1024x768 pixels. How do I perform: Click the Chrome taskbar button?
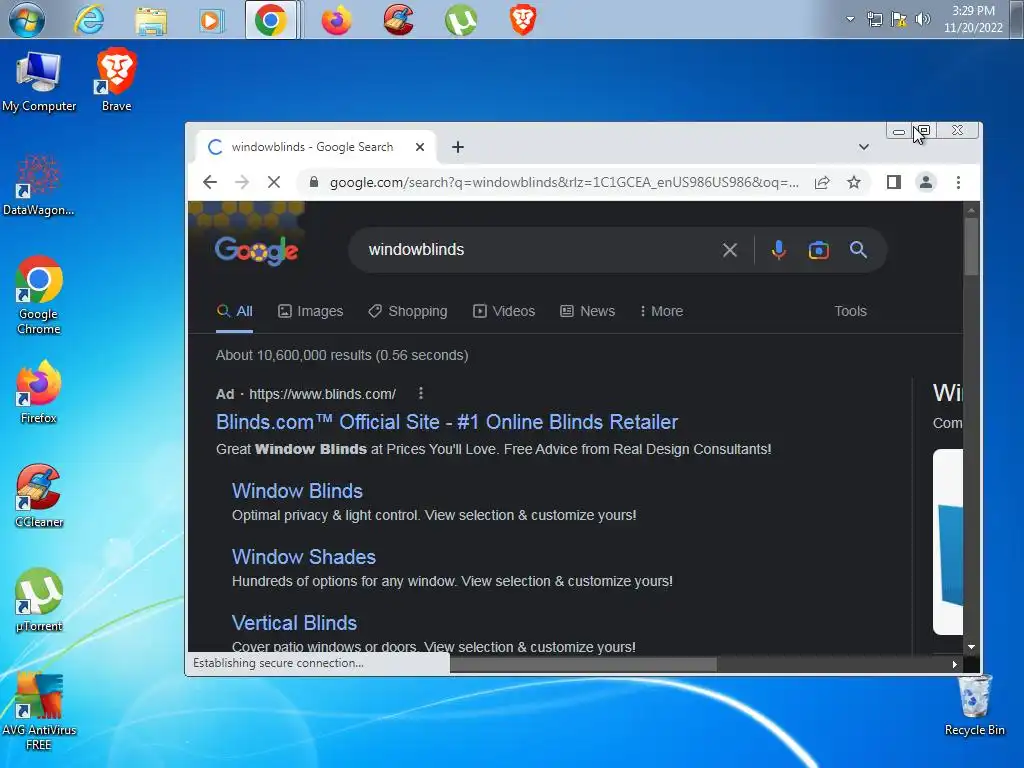(271, 20)
